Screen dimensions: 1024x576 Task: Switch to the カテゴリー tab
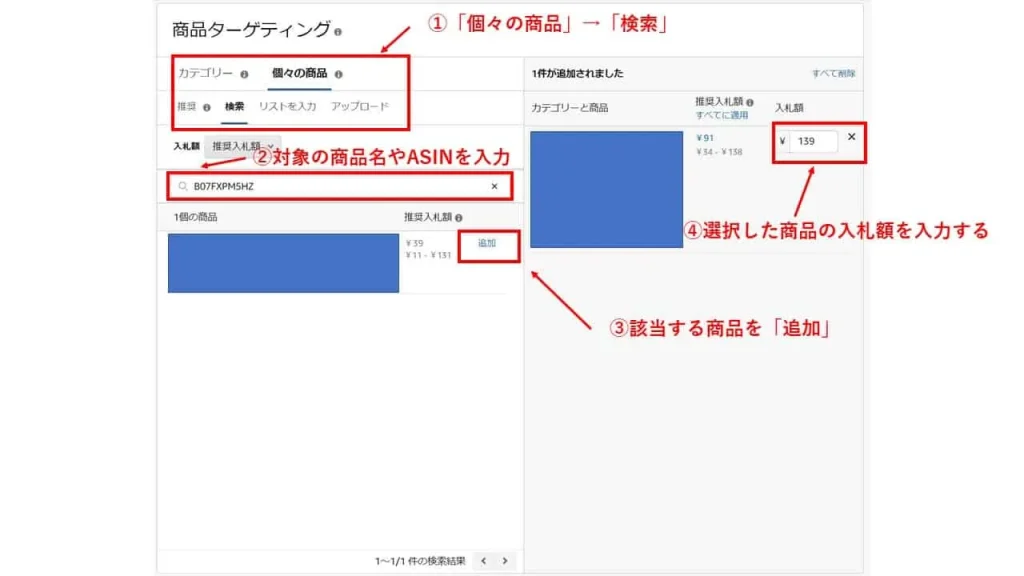point(205,73)
